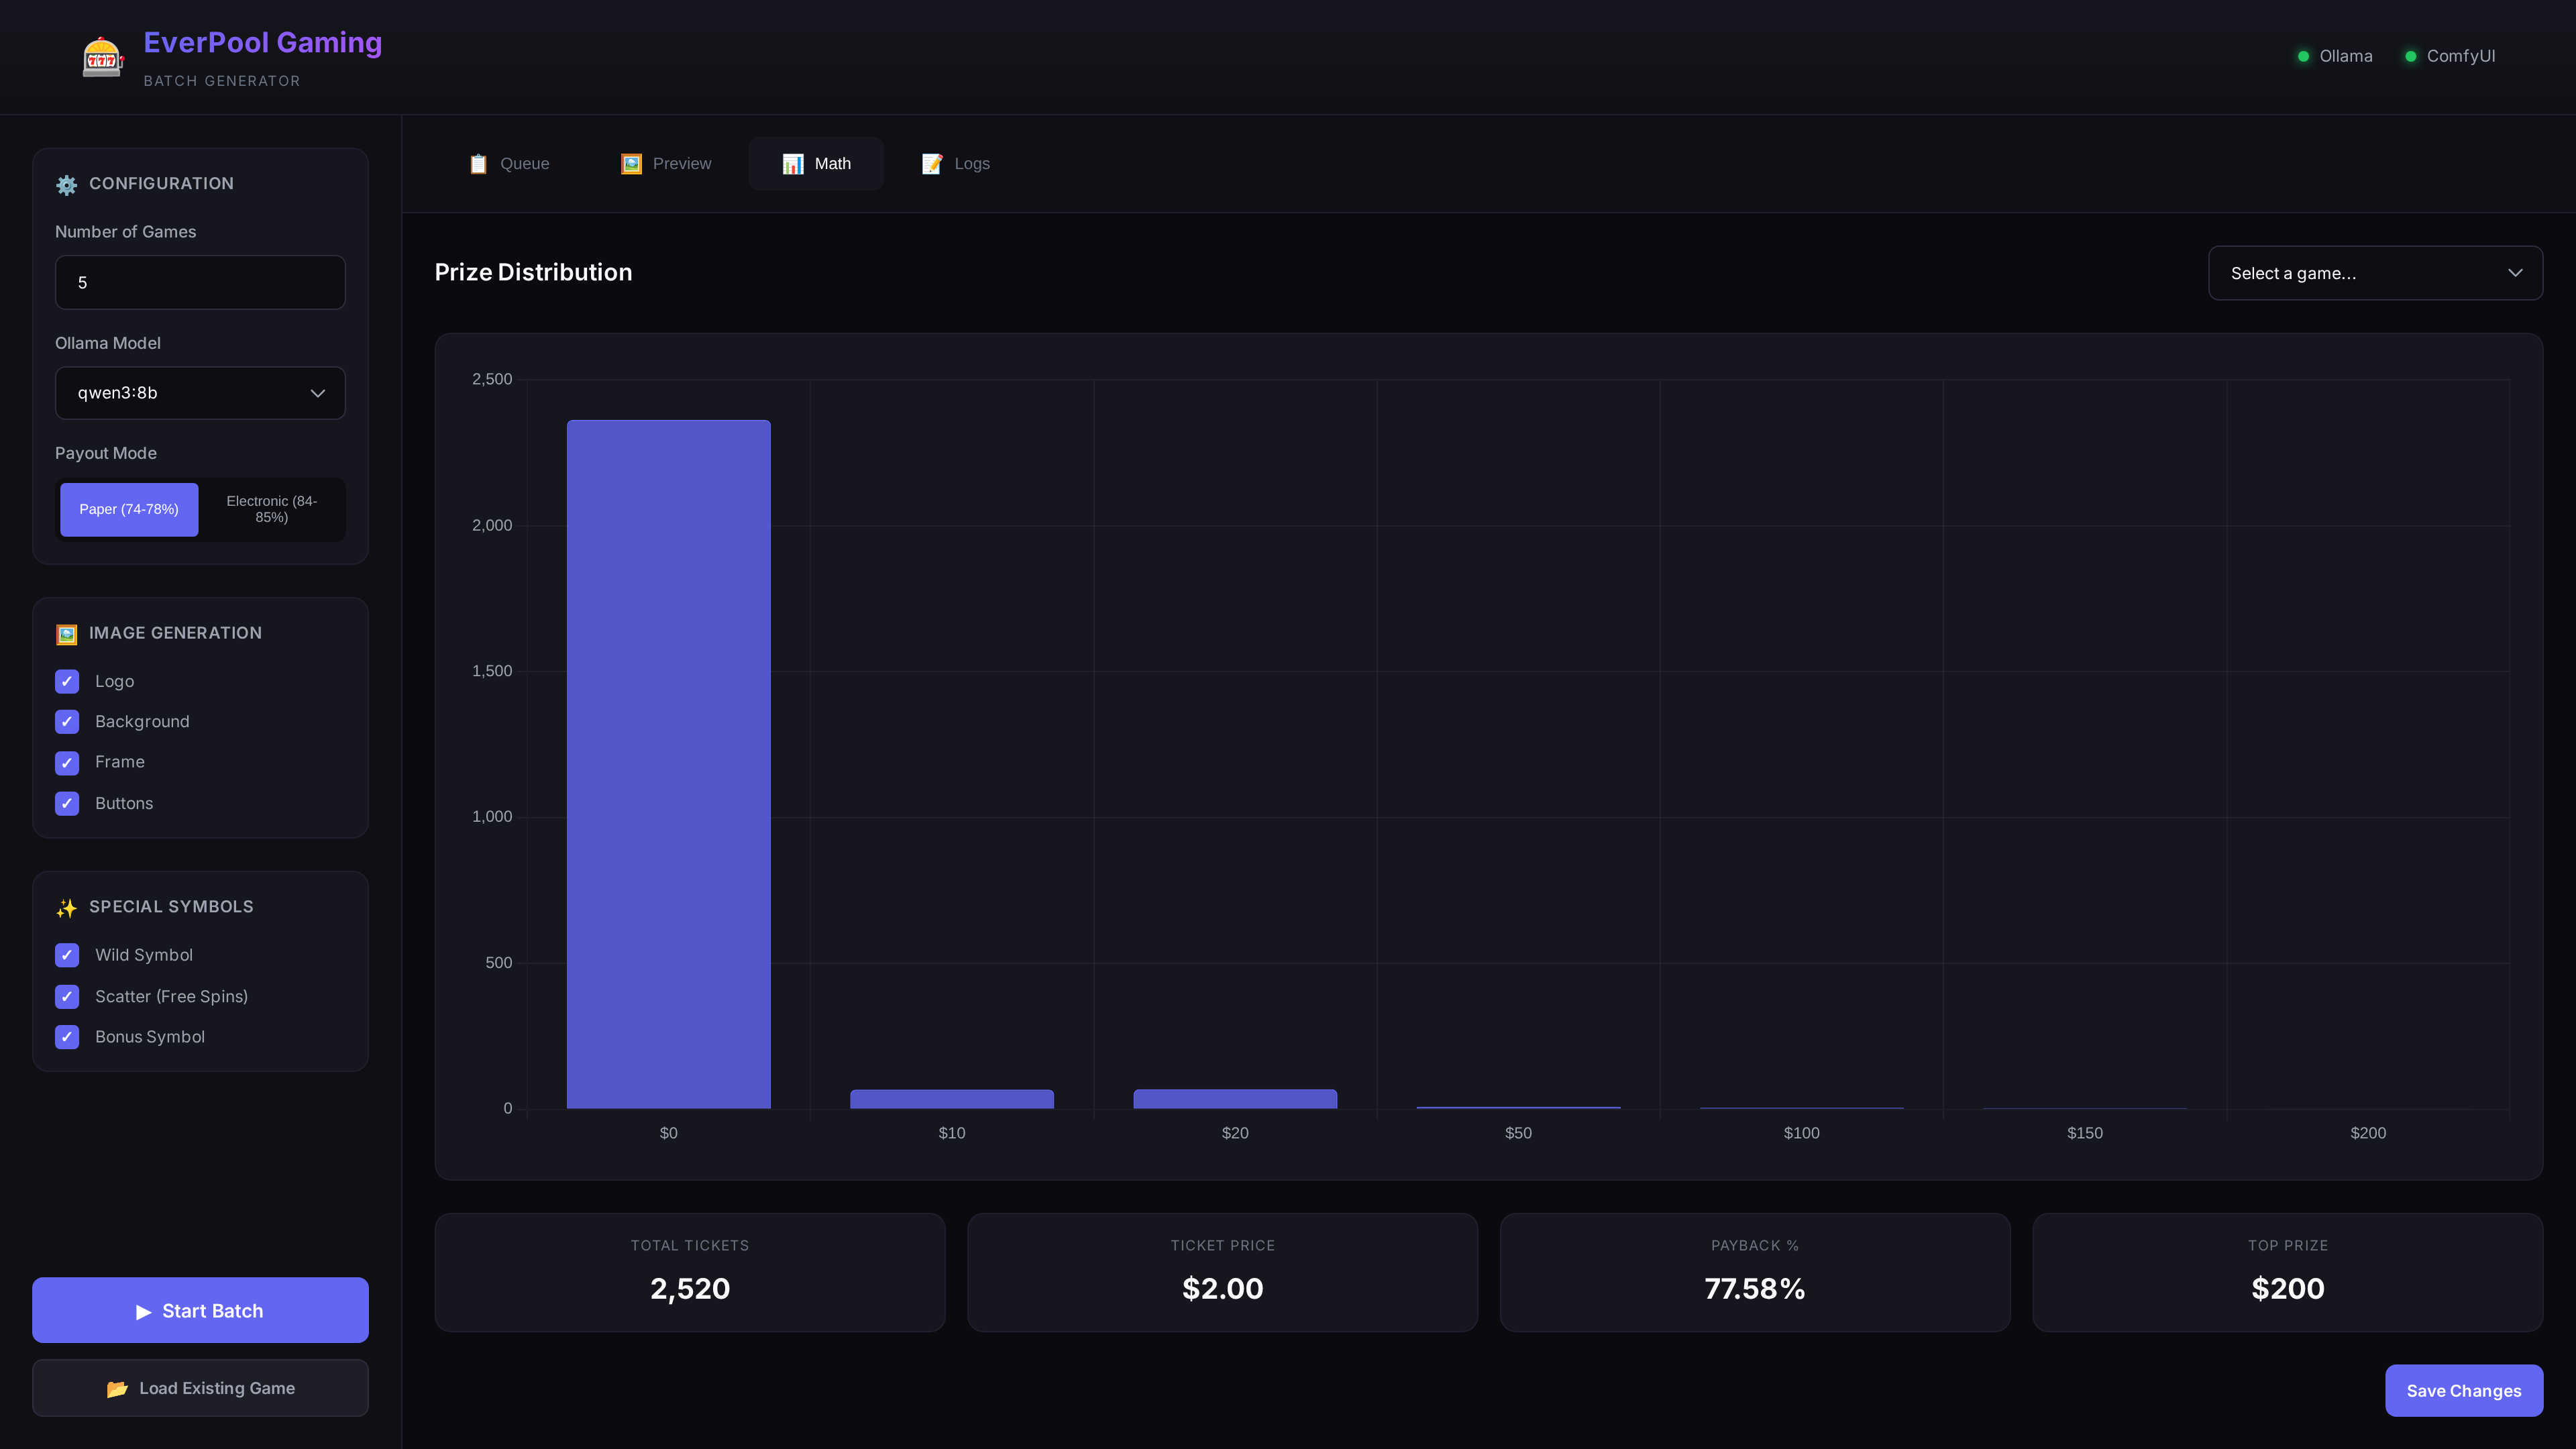Image resolution: width=2576 pixels, height=1449 pixels.
Task: Select Electronic (84-85%) payout mode
Action: [x=271, y=509]
